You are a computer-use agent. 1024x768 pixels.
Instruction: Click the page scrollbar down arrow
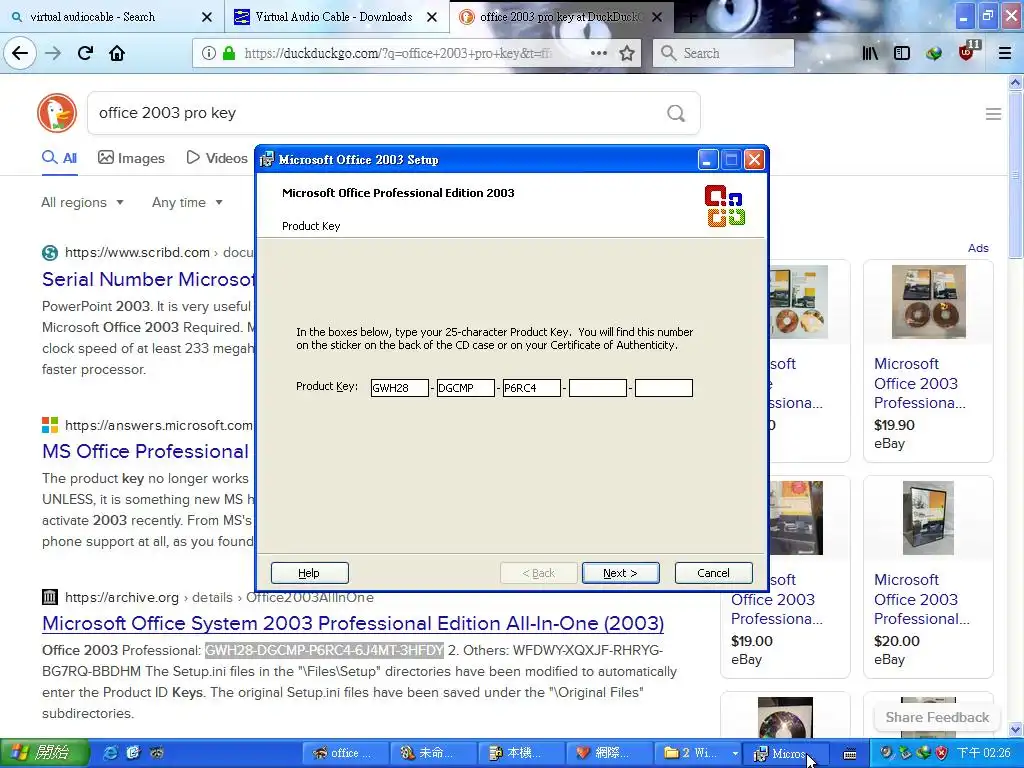tap(1016, 730)
